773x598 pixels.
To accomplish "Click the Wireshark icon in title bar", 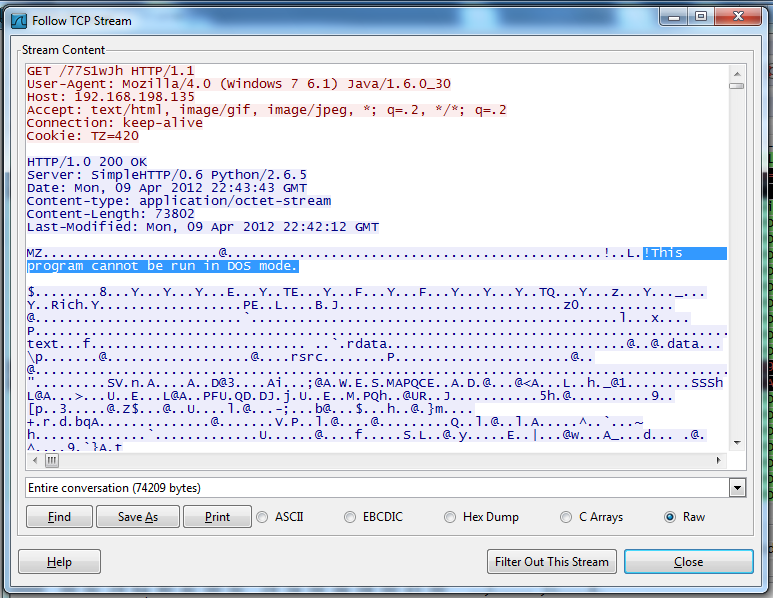I will (19, 21).
